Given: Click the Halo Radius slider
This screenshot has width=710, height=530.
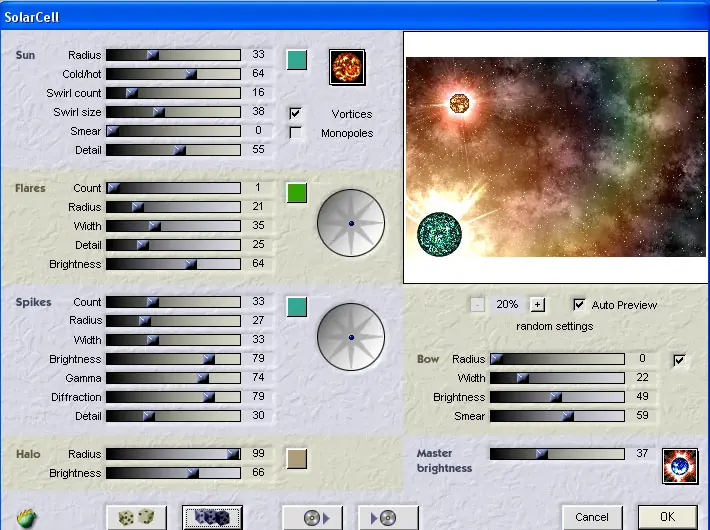Looking at the screenshot, I should tap(173, 454).
